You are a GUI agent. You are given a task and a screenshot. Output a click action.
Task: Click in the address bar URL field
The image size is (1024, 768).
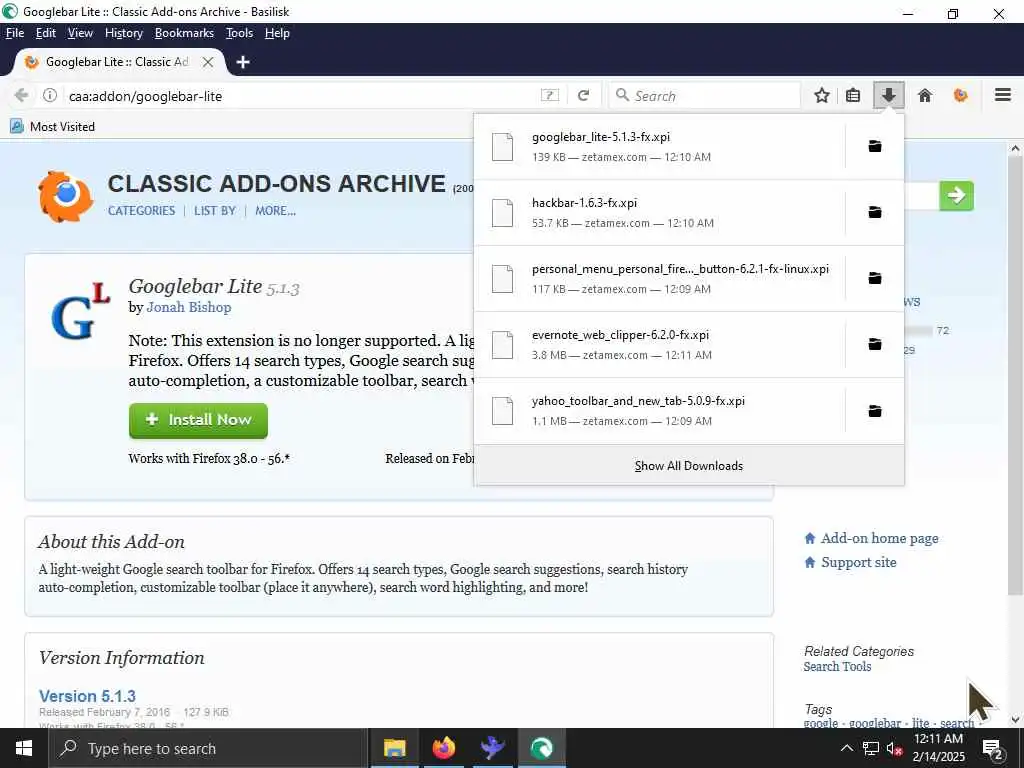[x=300, y=96]
